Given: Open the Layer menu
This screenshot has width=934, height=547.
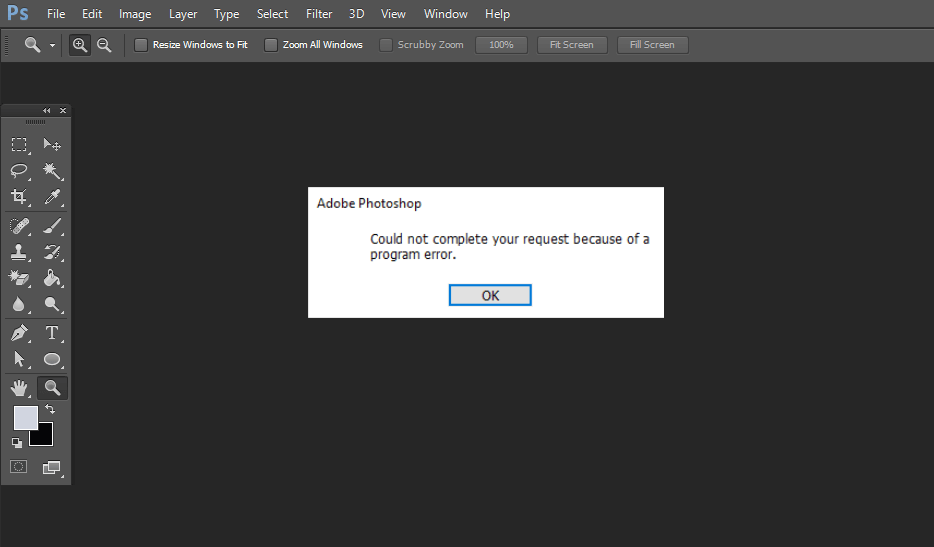Looking at the screenshot, I should 183,14.
